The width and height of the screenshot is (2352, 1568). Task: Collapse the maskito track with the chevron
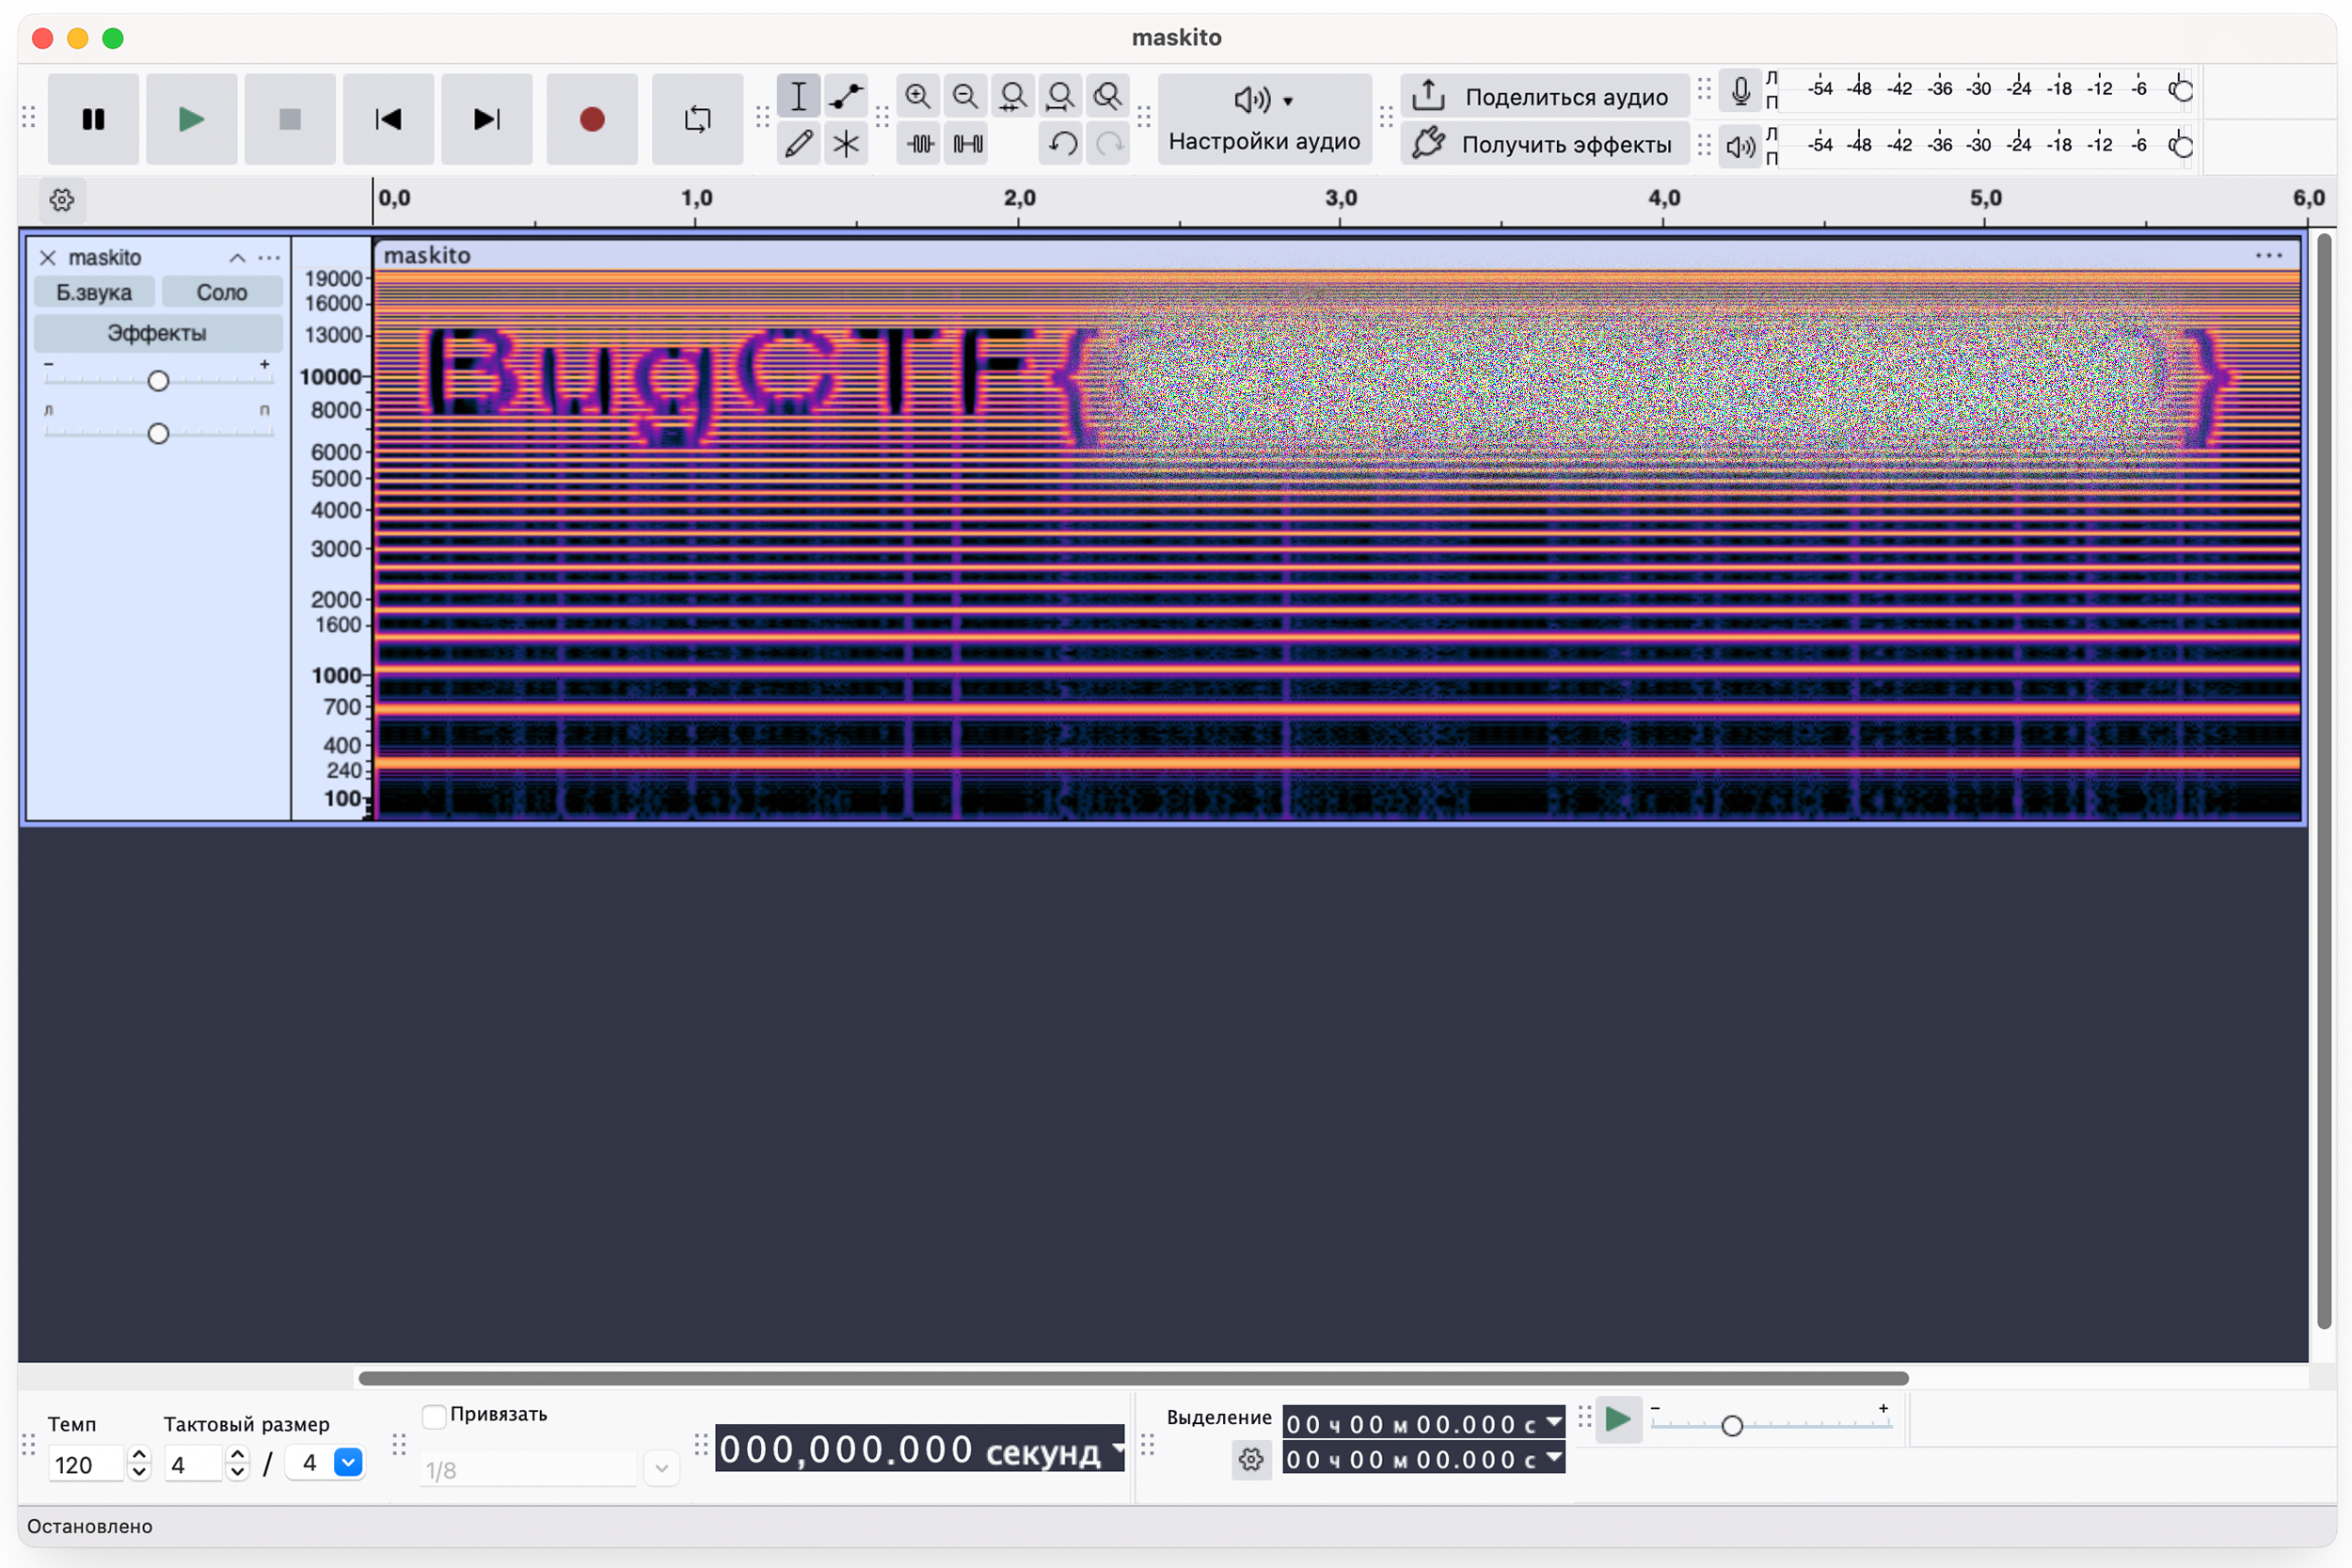(x=237, y=258)
